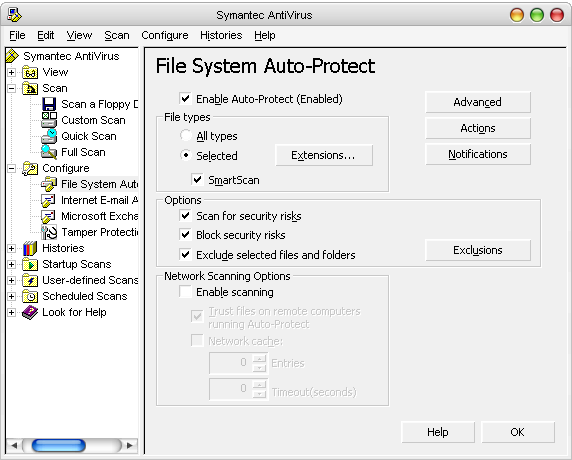The image size is (572, 460).
Task: Click the Microsoft Exchange Auto-Protect icon
Action: (x=49, y=216)
